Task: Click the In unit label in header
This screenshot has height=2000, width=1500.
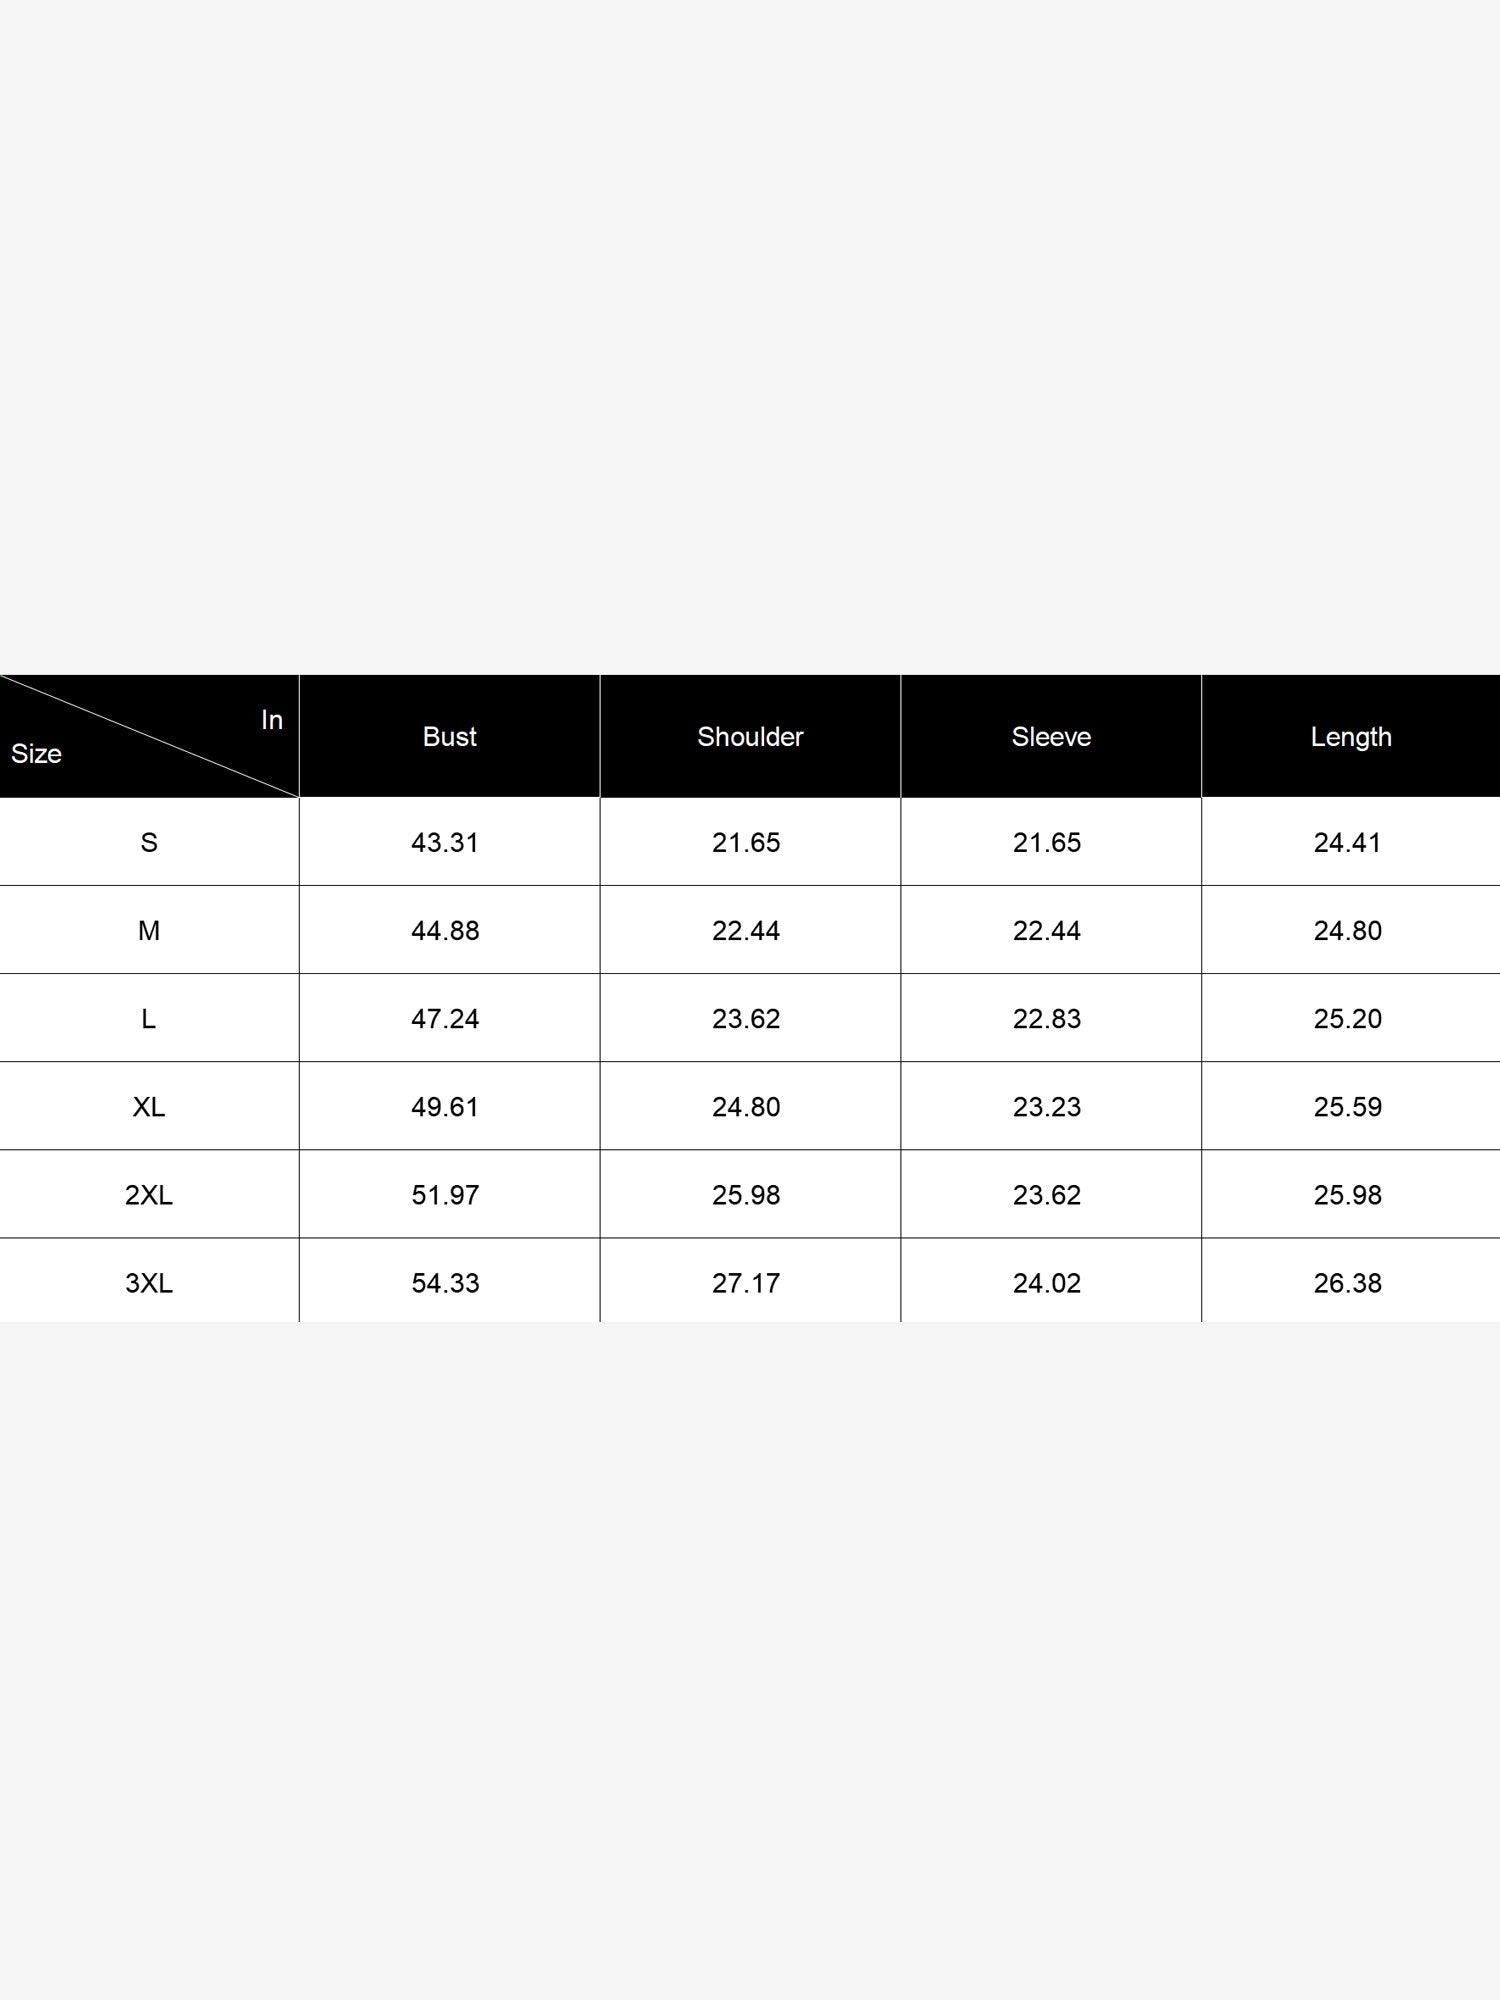Action: (x=272, y=720)
